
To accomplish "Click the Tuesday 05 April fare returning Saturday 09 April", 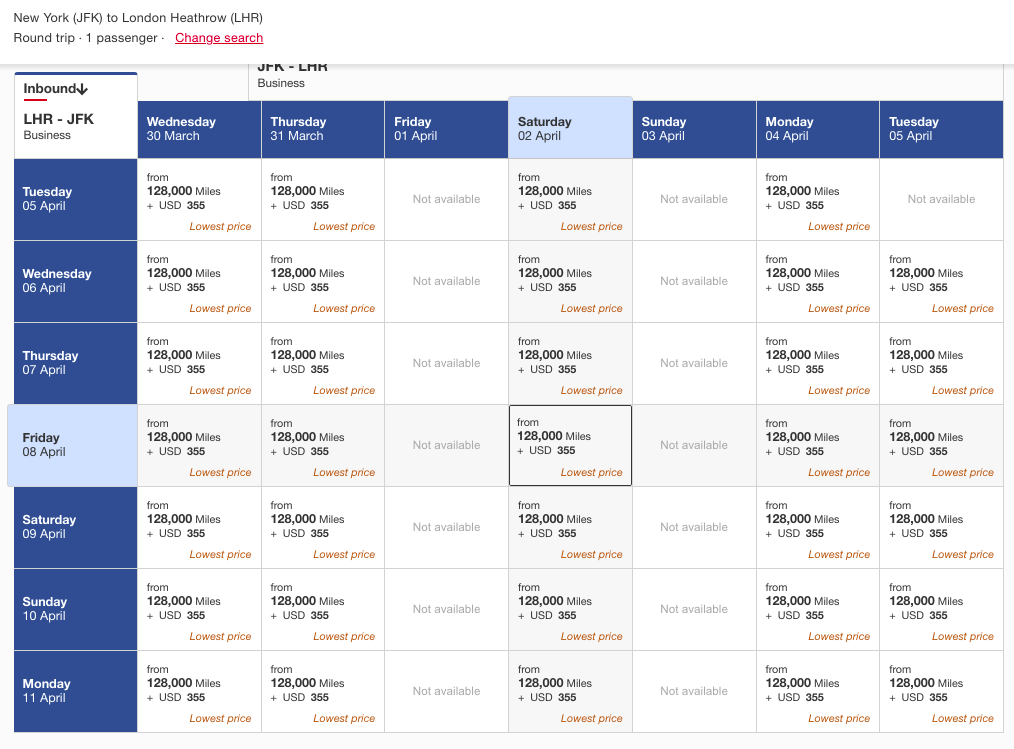I will 941,526.
